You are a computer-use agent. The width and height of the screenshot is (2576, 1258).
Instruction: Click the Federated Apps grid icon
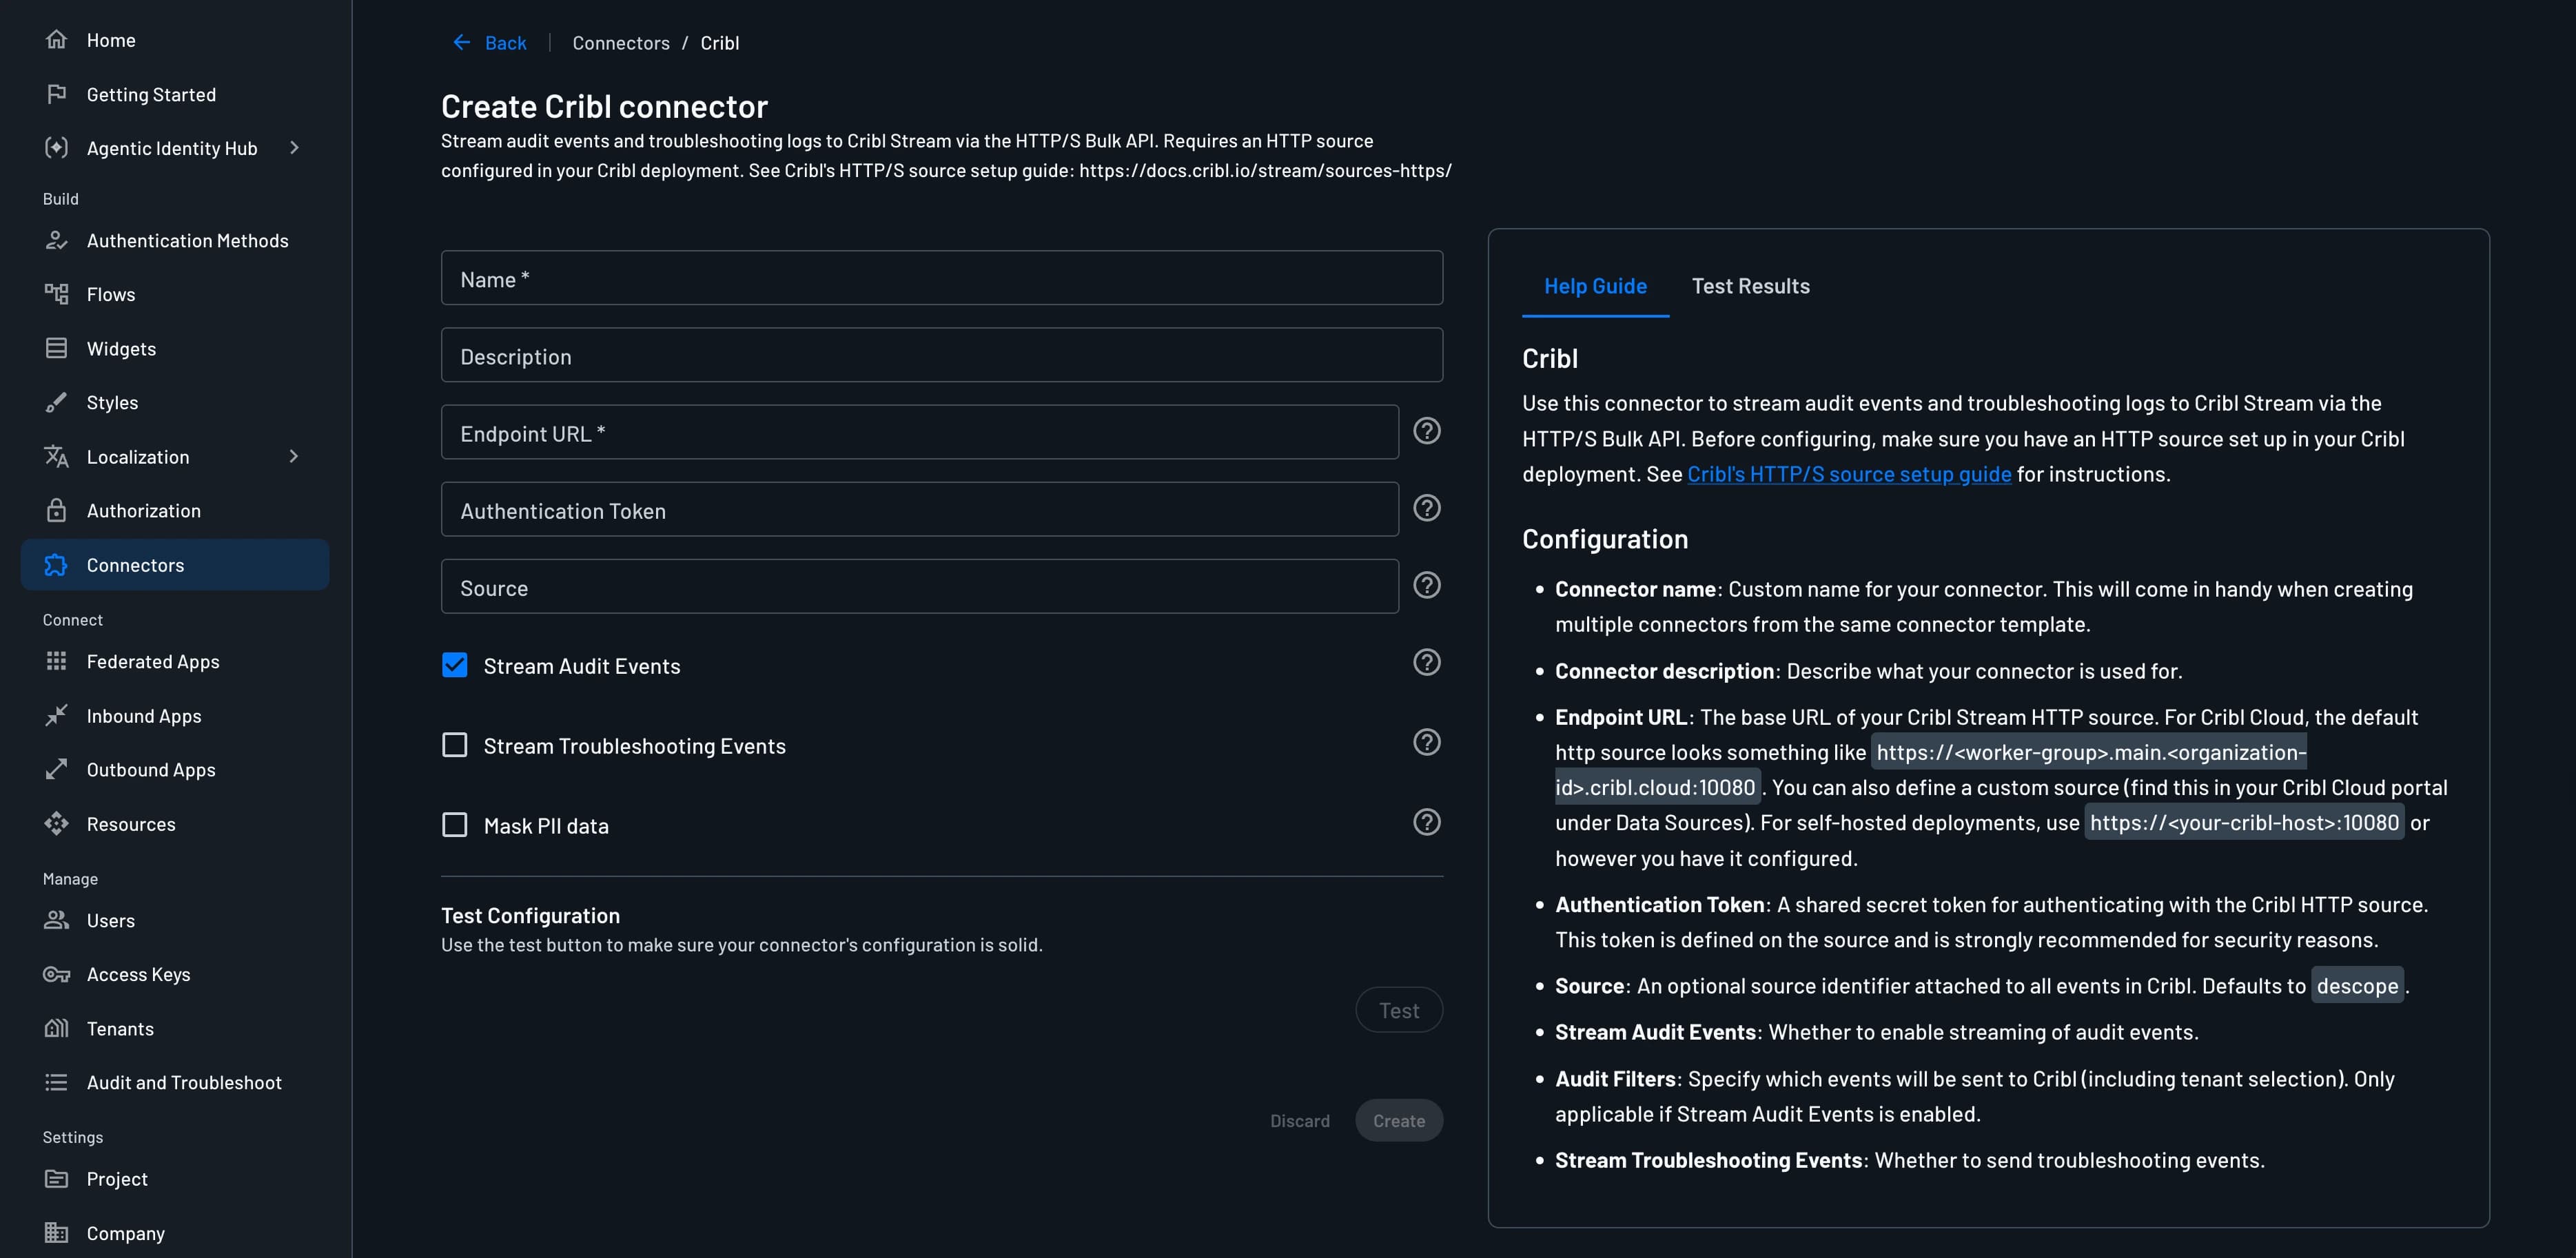click(x=56, y=661)
